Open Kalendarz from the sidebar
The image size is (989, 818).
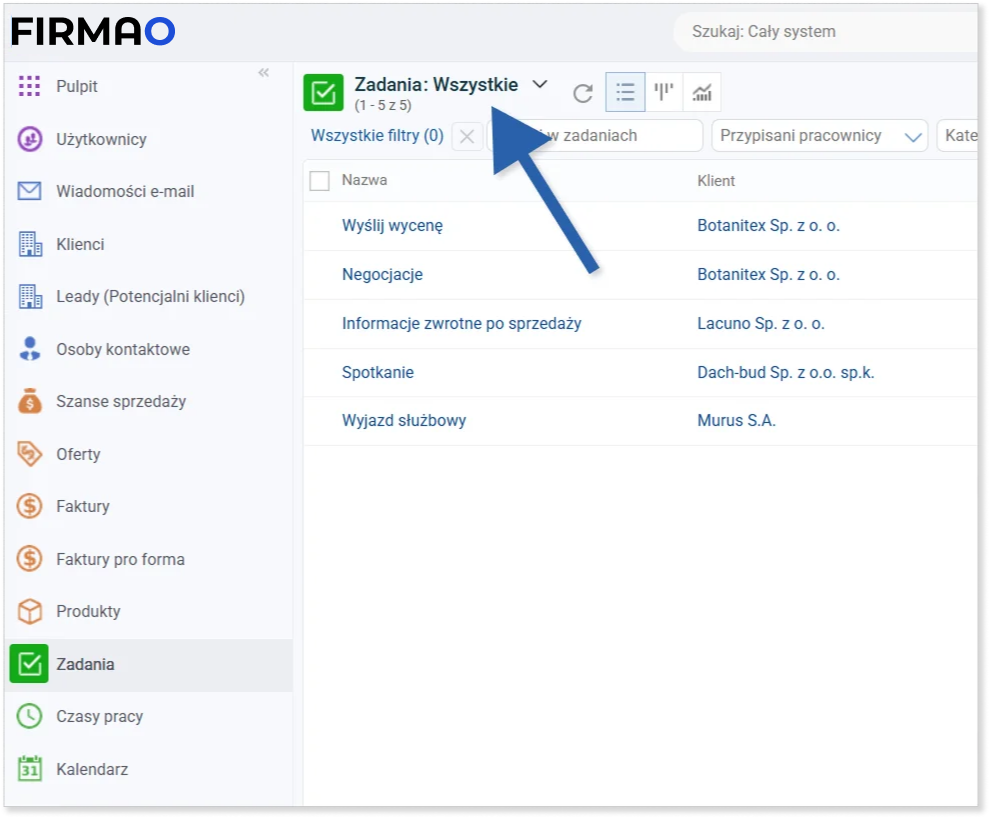pos(91,769)
